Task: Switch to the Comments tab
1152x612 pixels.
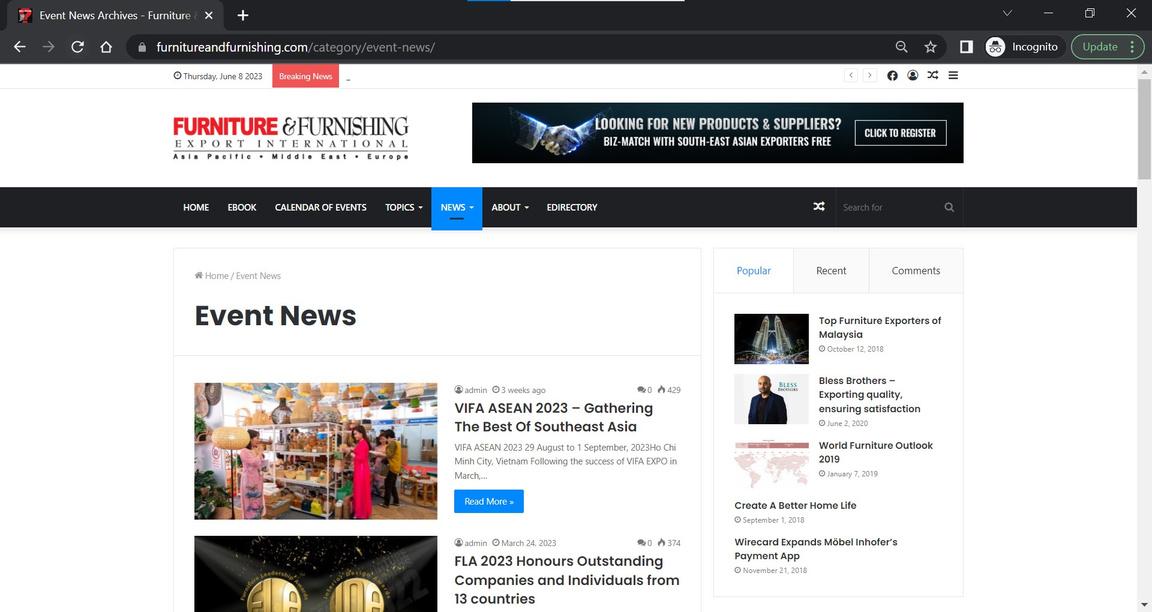Action: click(915, 270)
